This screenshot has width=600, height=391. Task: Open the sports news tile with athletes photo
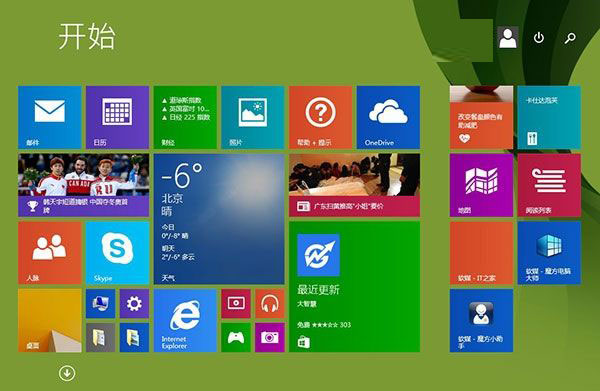pyautogui.click(x=83, y=185)
